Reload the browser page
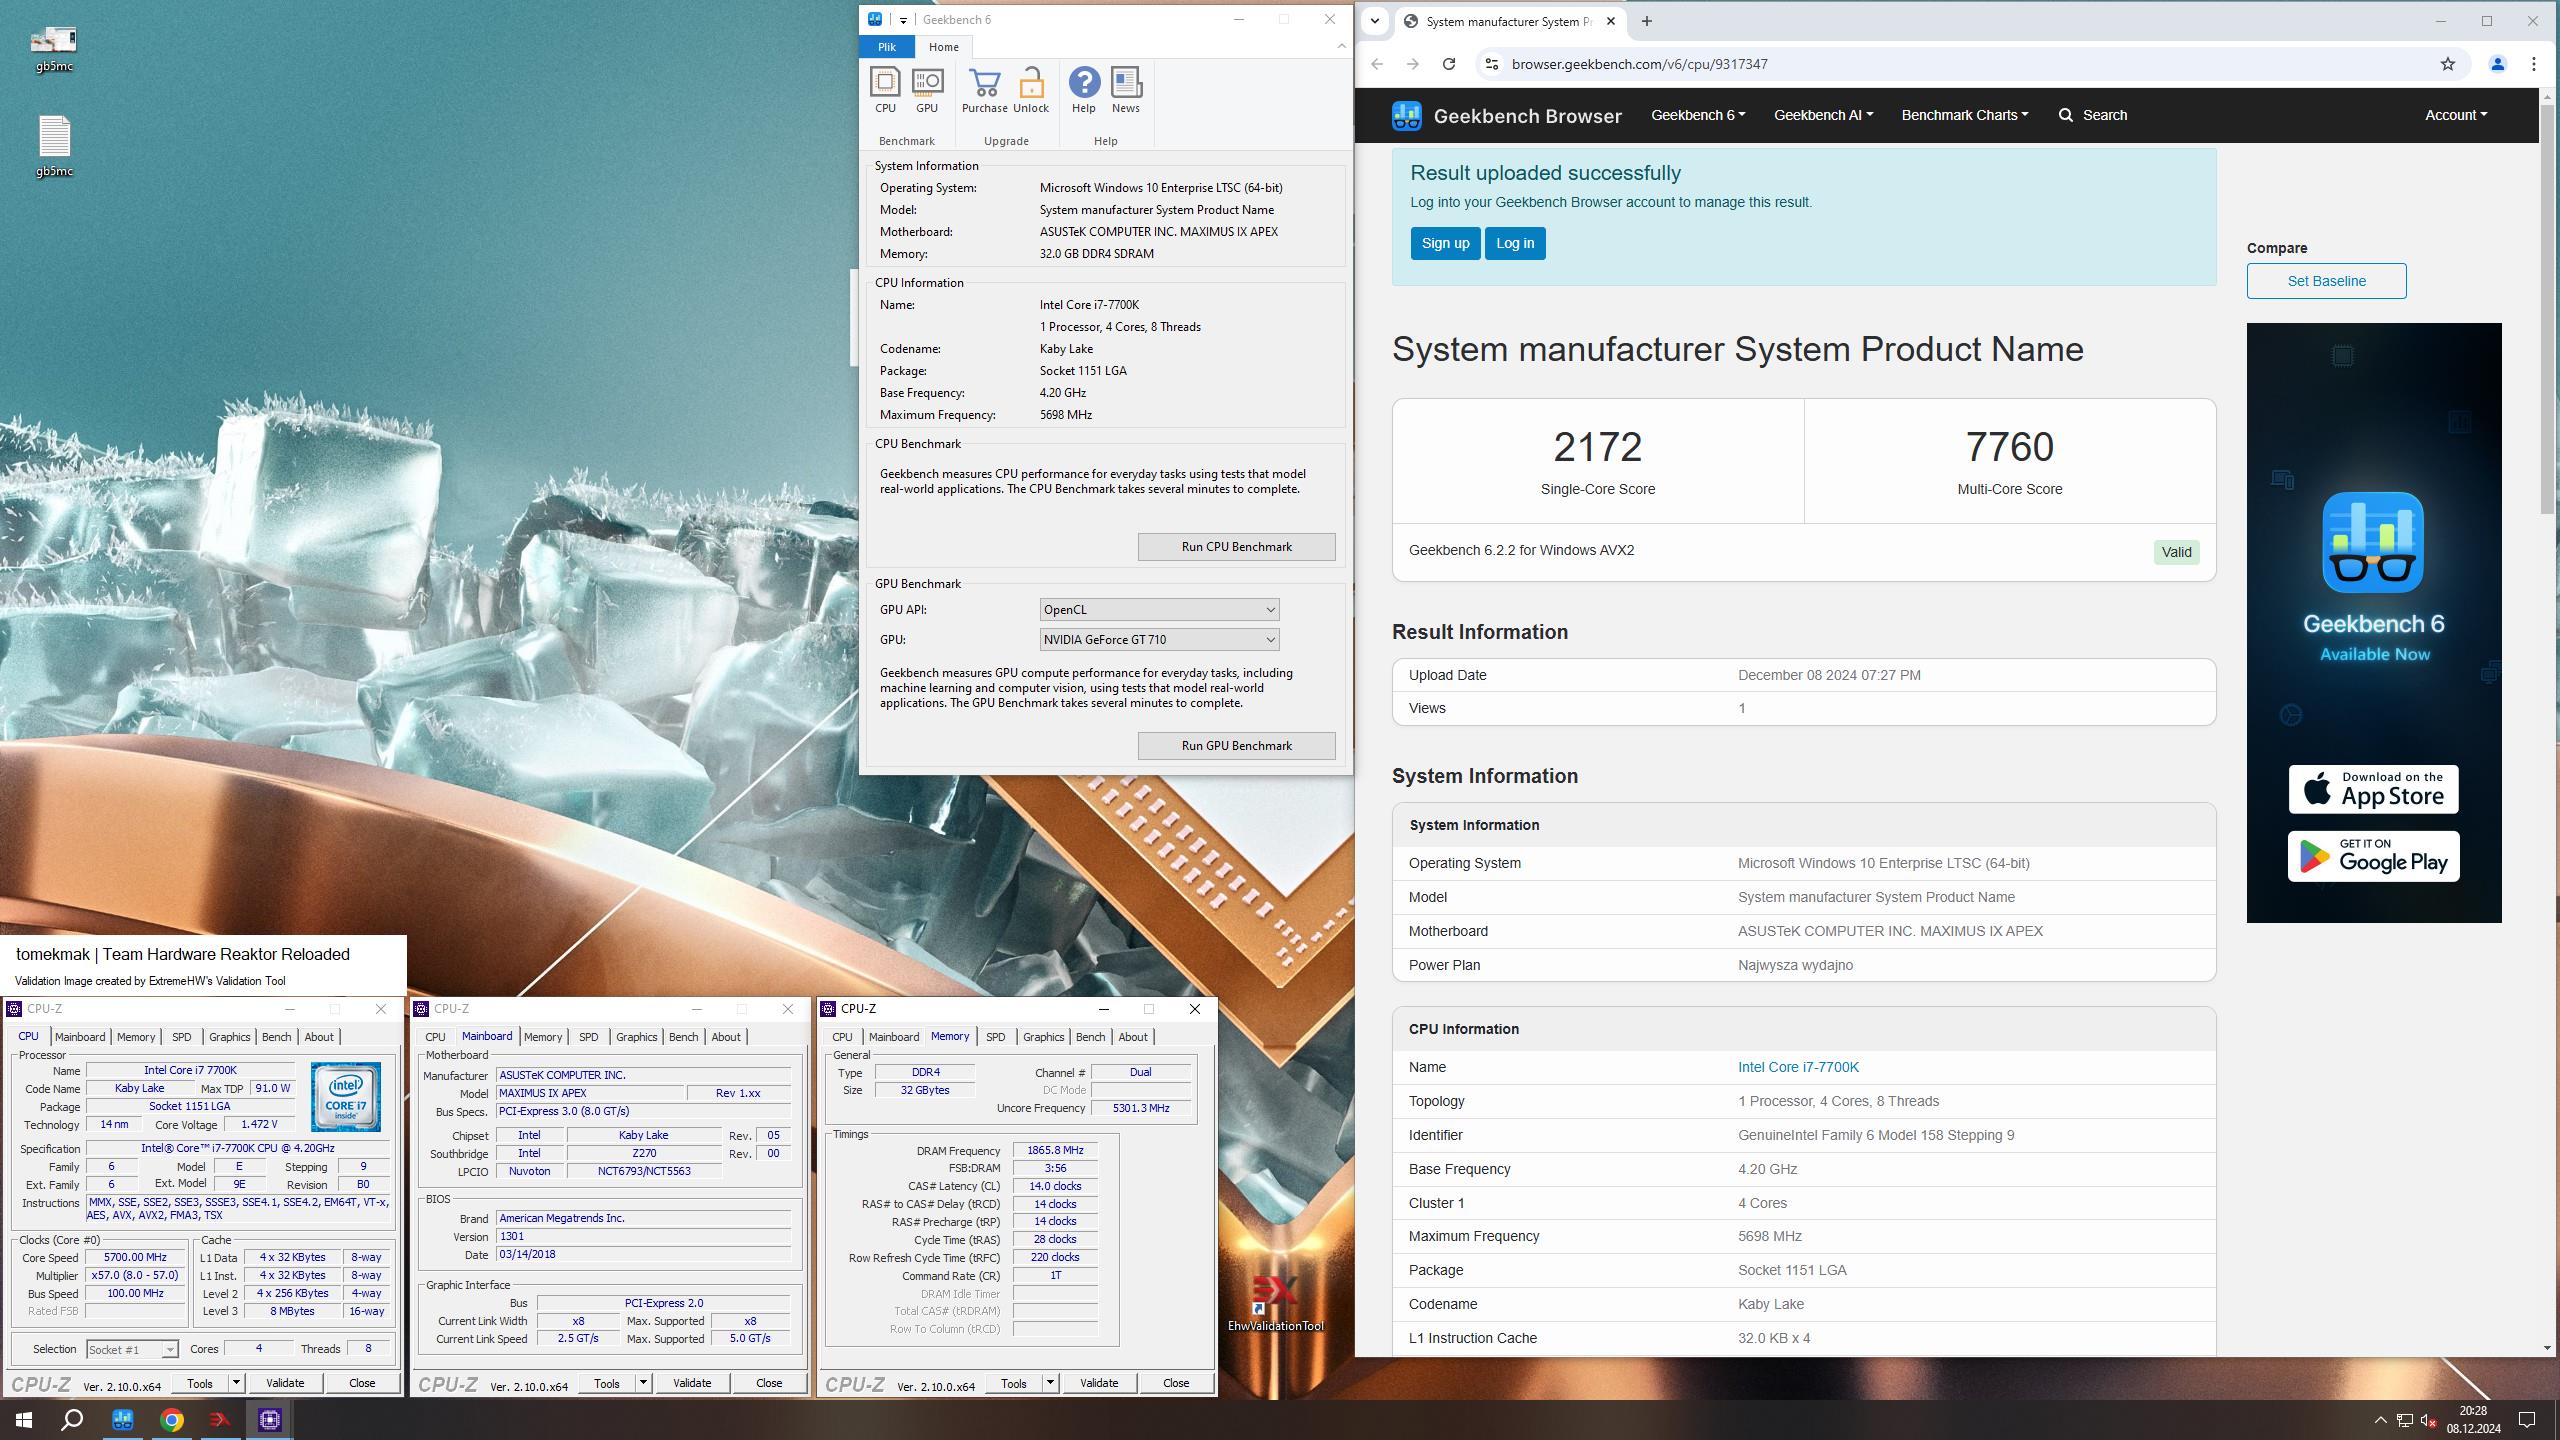 [x=1449, y=64]
